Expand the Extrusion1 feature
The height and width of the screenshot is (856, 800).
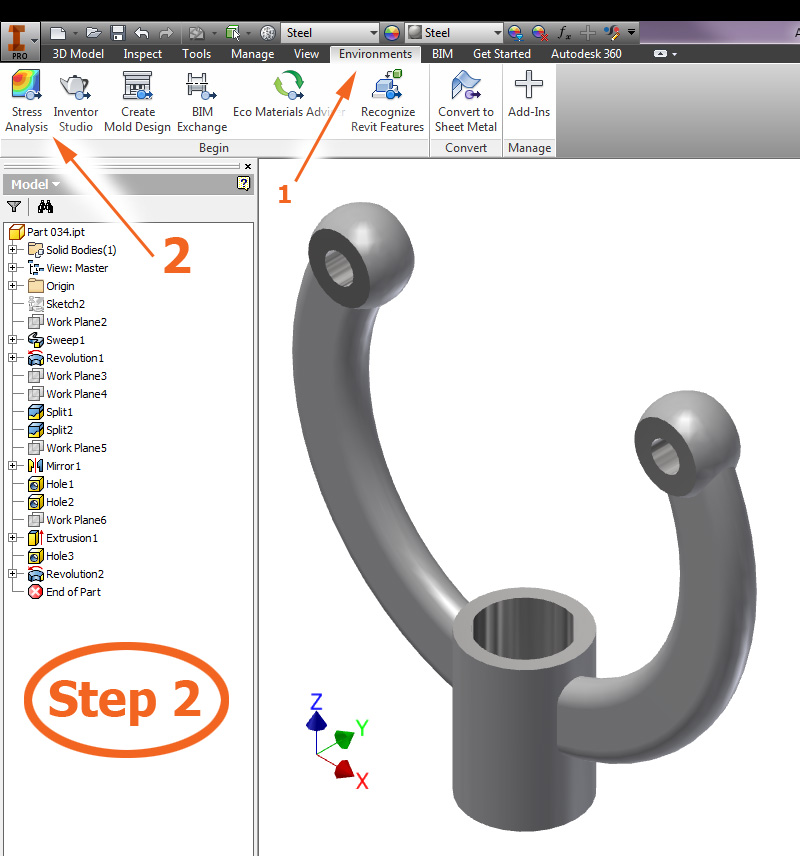[13, 538]
